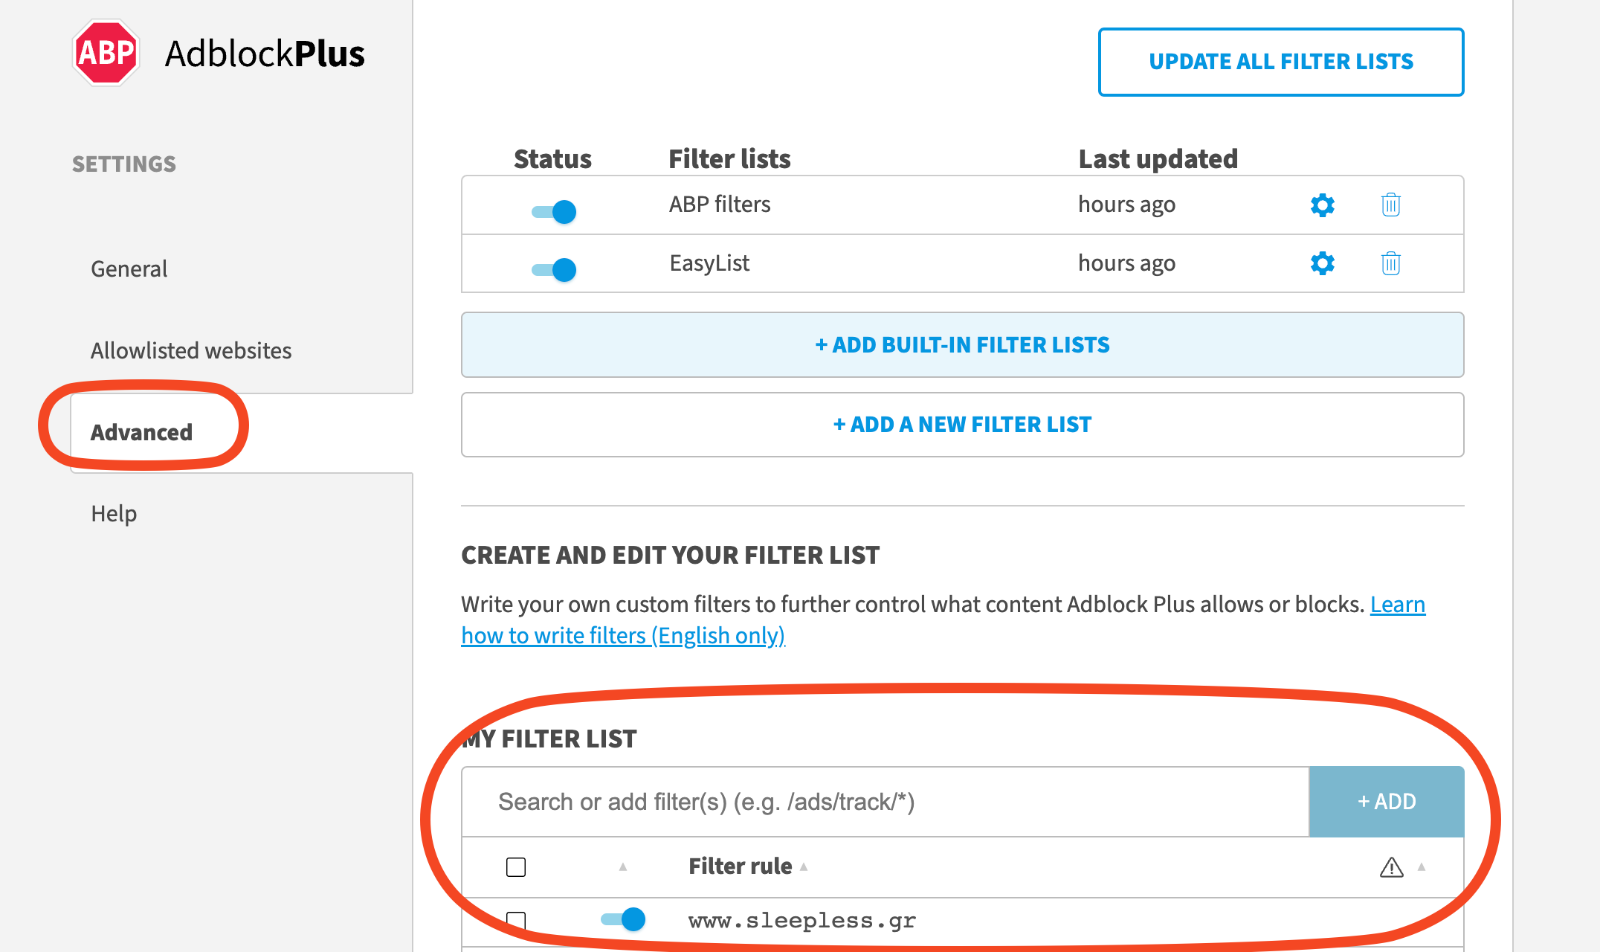Sort by status column arrow
The width and height of the screenshot is (1600, 952).
point(623,867)
